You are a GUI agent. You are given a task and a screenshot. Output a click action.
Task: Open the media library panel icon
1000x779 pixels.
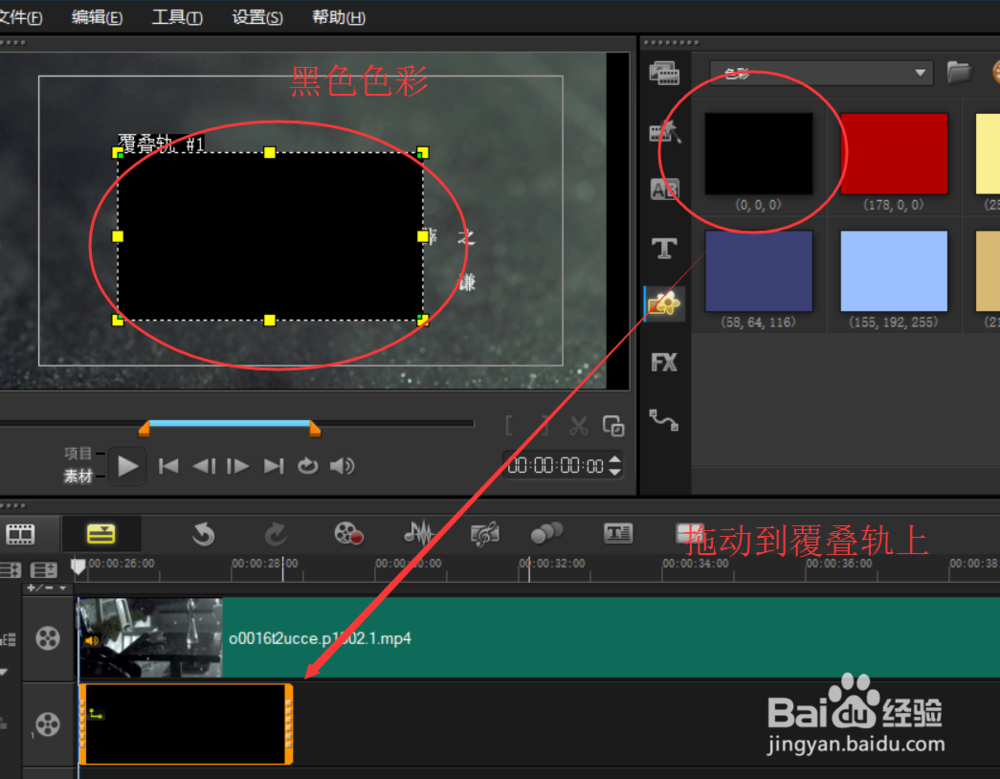click(x=664, y=73)
